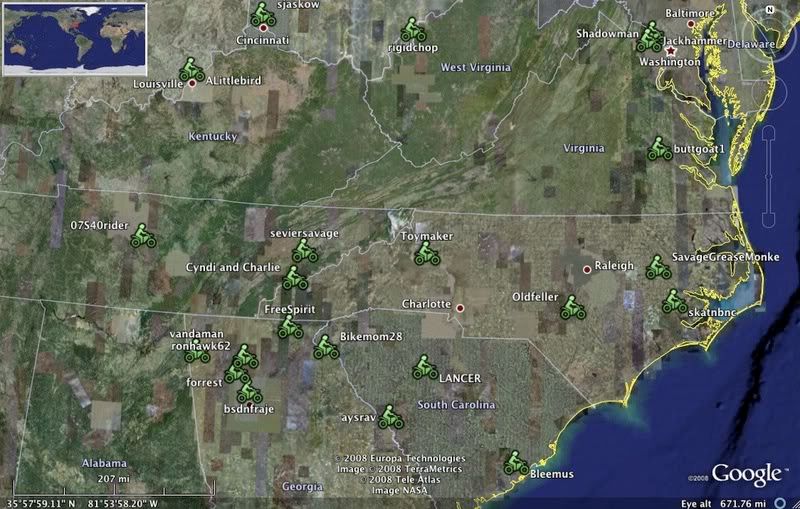
Task: Click the Jackhammer placemark label
Action: click(694, 40)
